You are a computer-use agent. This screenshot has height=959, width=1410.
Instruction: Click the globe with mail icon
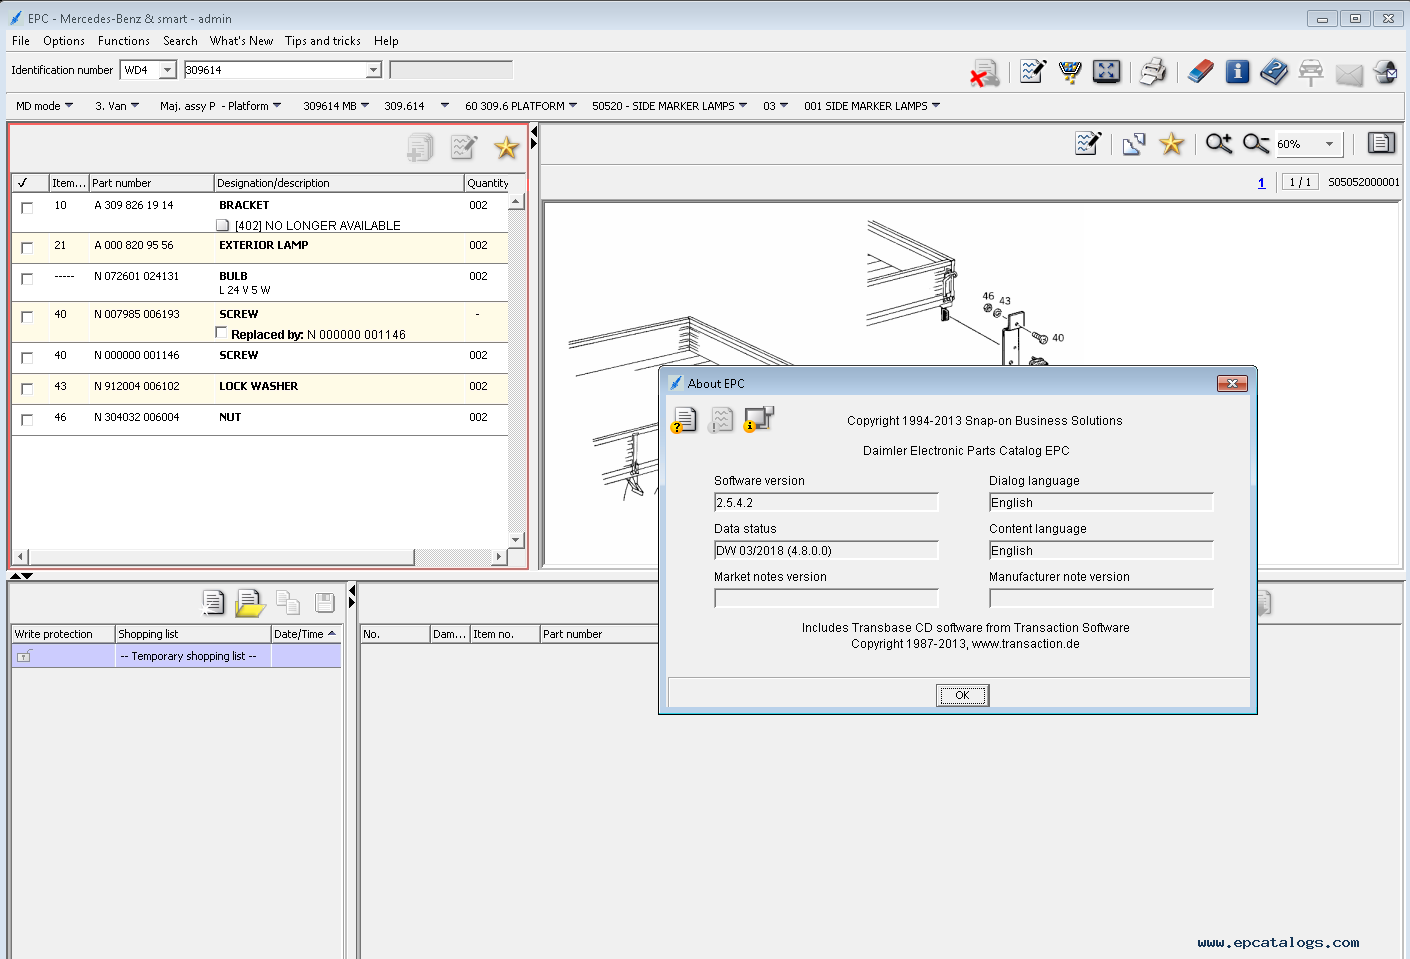(1385, 72)
